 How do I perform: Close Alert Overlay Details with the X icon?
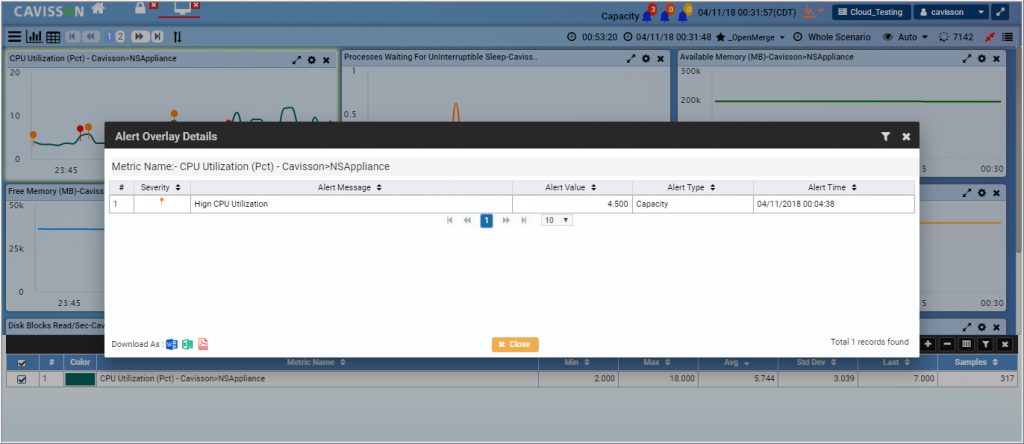point(906,136)
